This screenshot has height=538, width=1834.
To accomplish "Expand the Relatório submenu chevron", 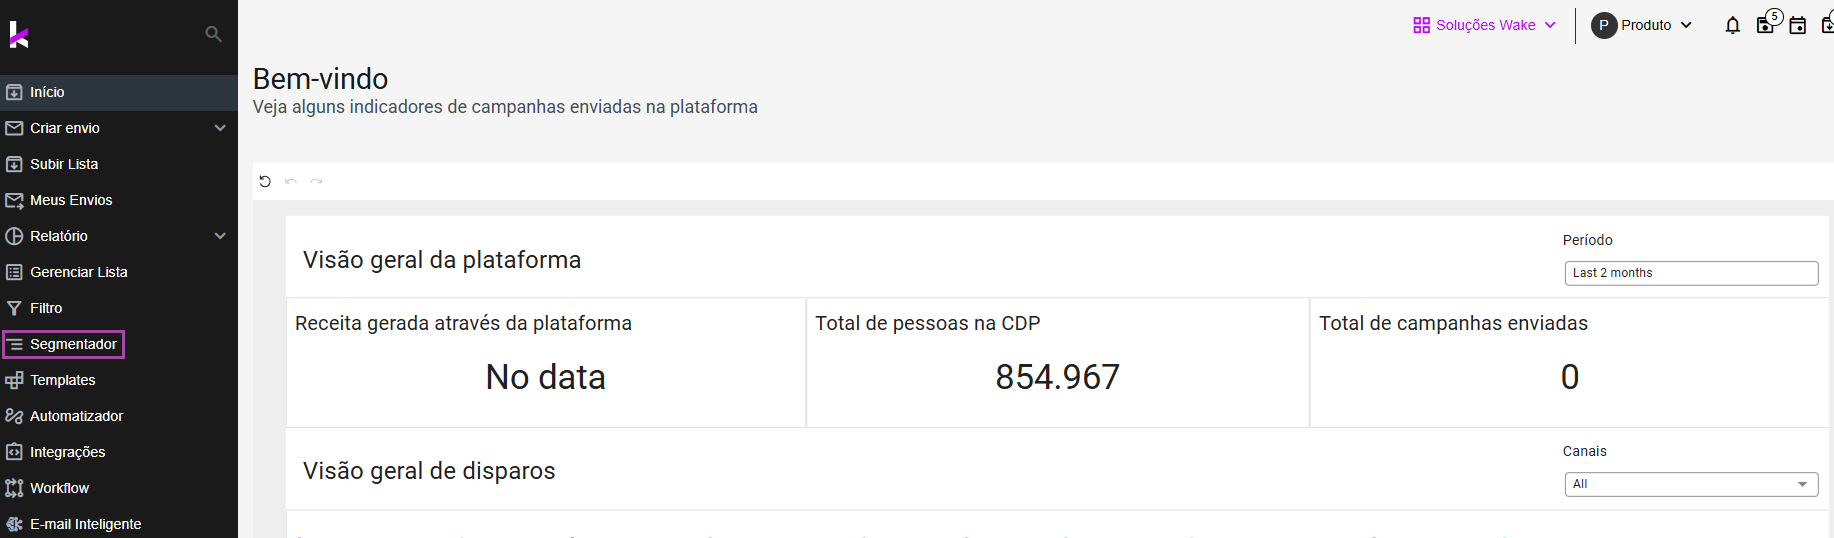I will click(220, 236).
